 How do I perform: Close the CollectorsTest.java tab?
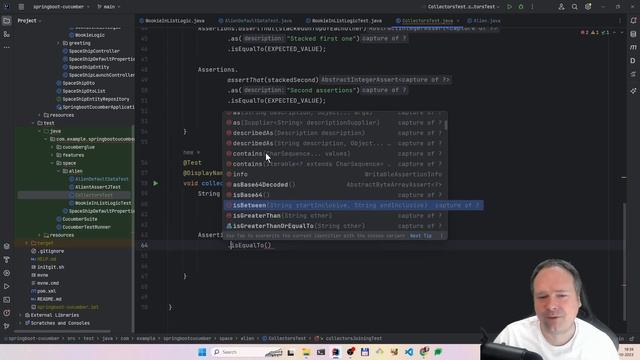click(x=458, y=21)
